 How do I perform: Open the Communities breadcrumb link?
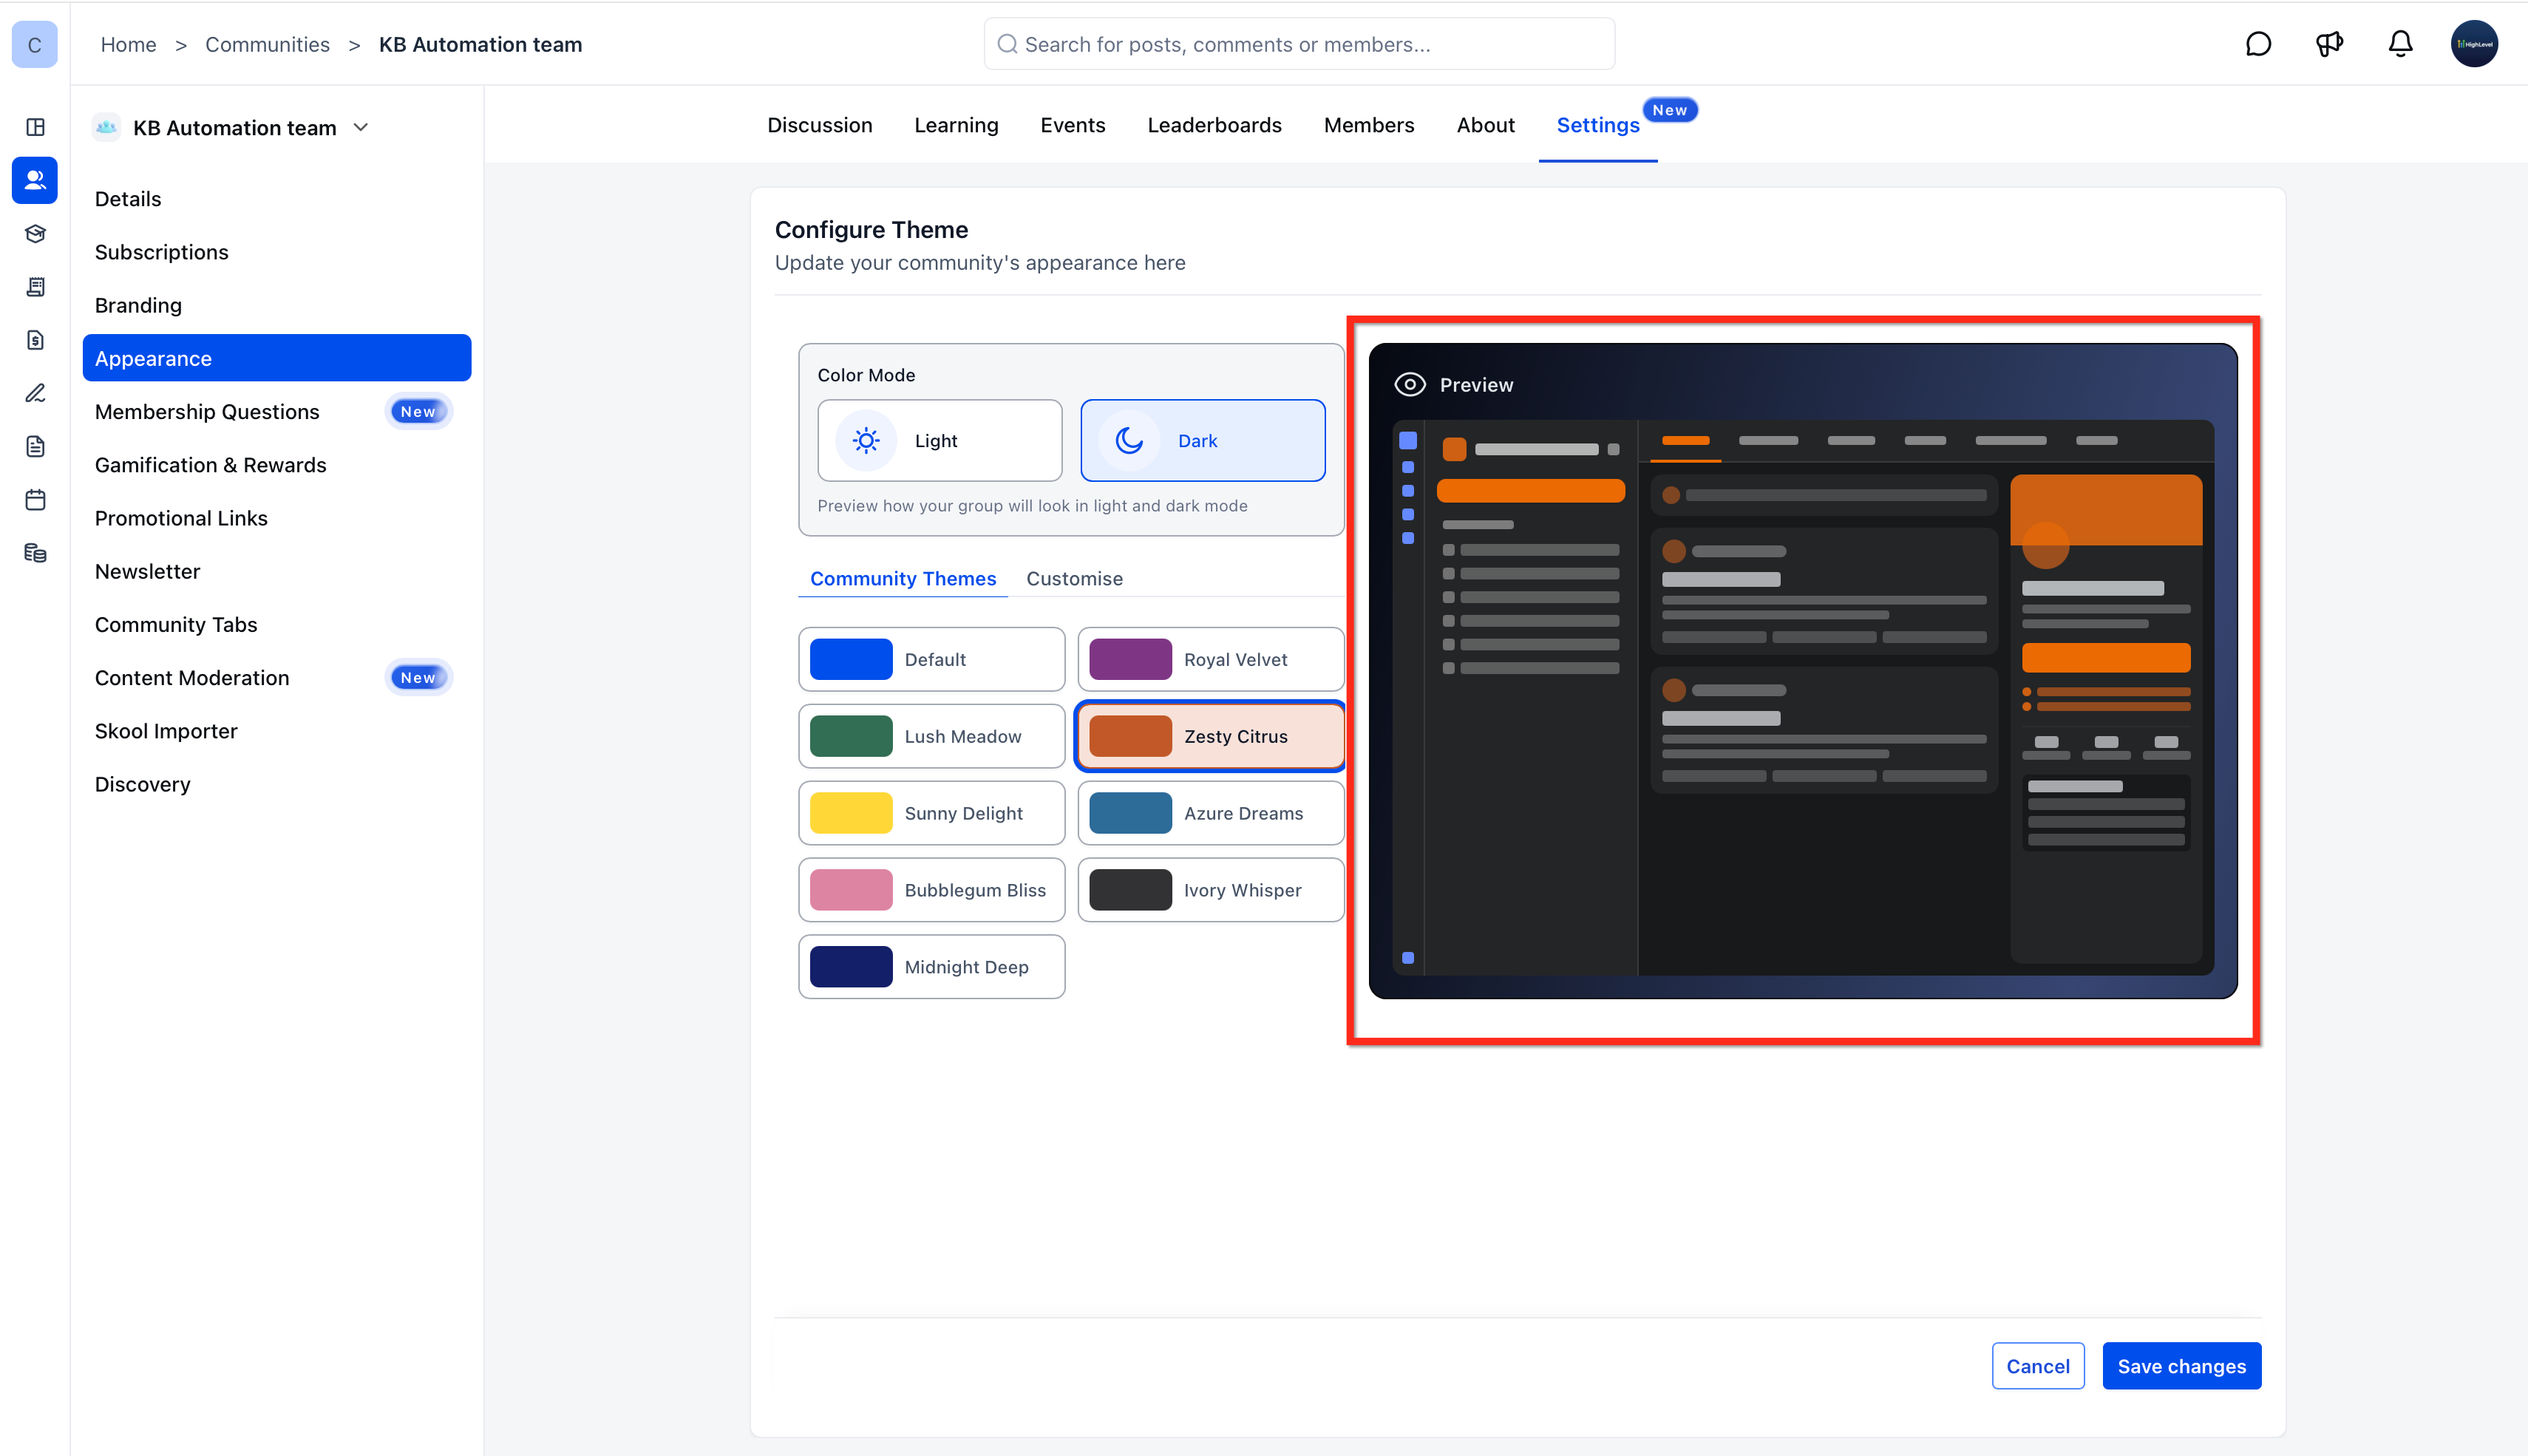[x=267, y=44]
